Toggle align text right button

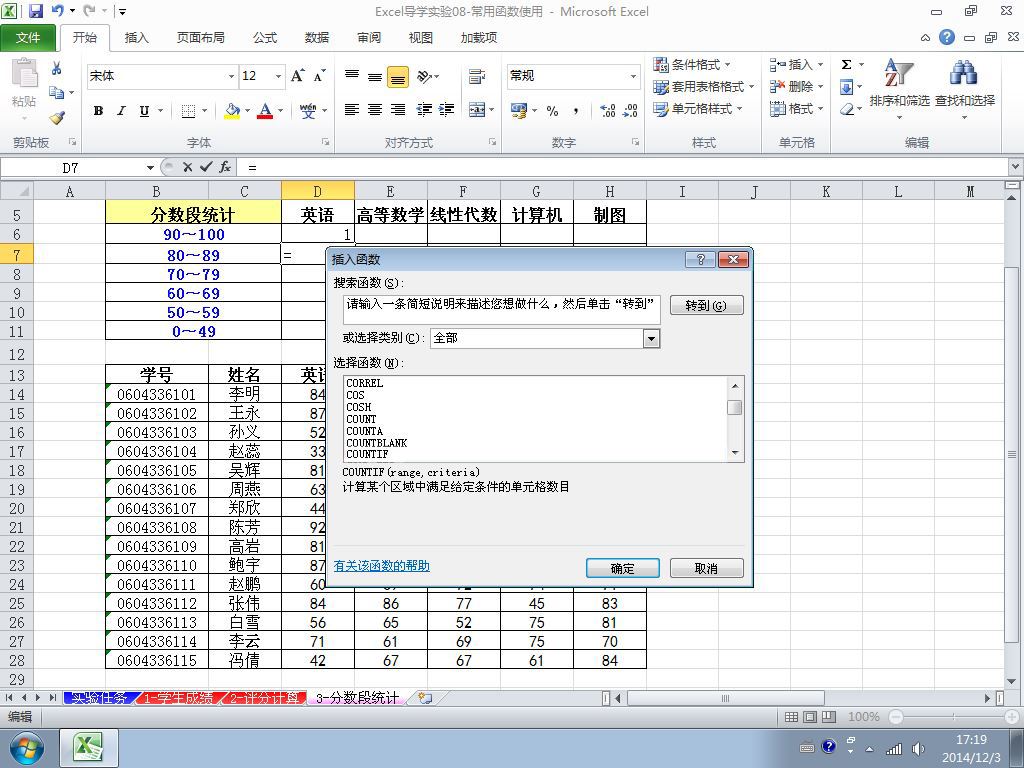tap(398, 110)
